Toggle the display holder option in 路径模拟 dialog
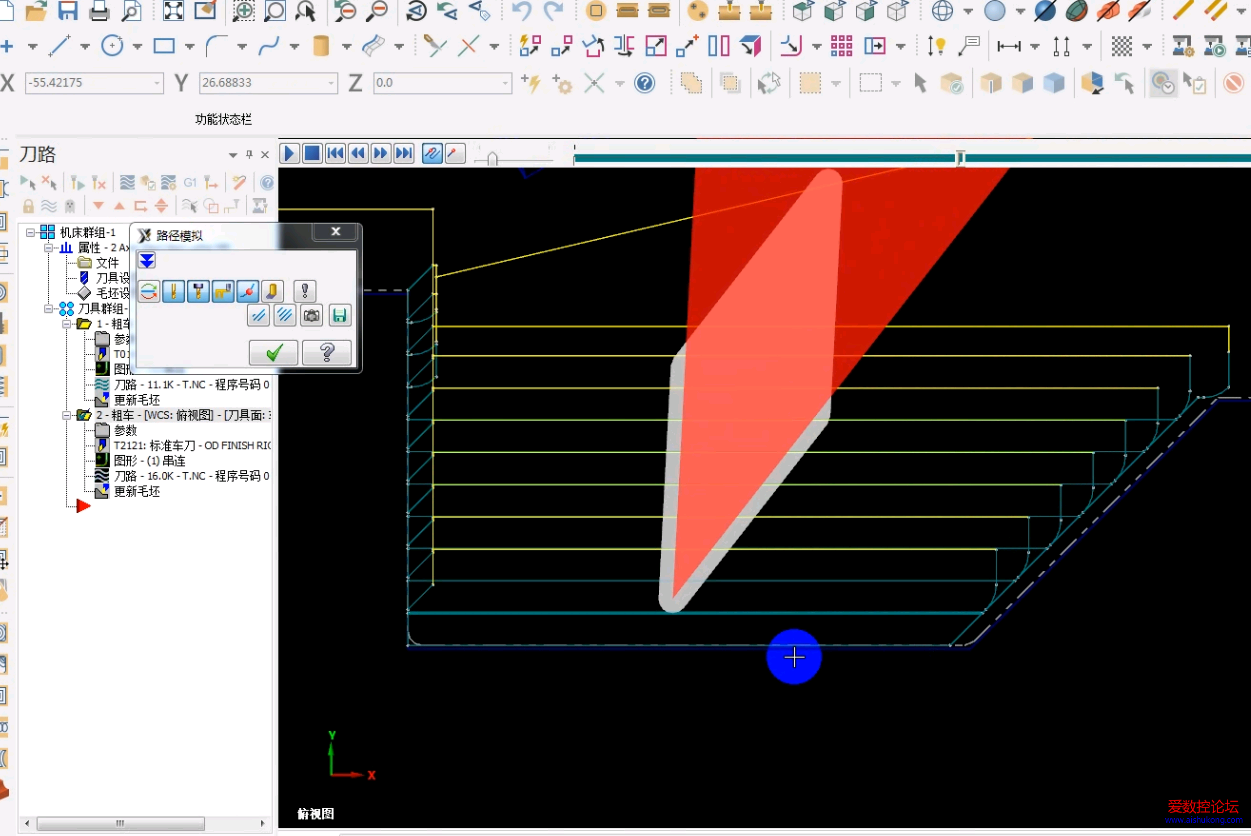1251x836 pixels. coord(198,291)
